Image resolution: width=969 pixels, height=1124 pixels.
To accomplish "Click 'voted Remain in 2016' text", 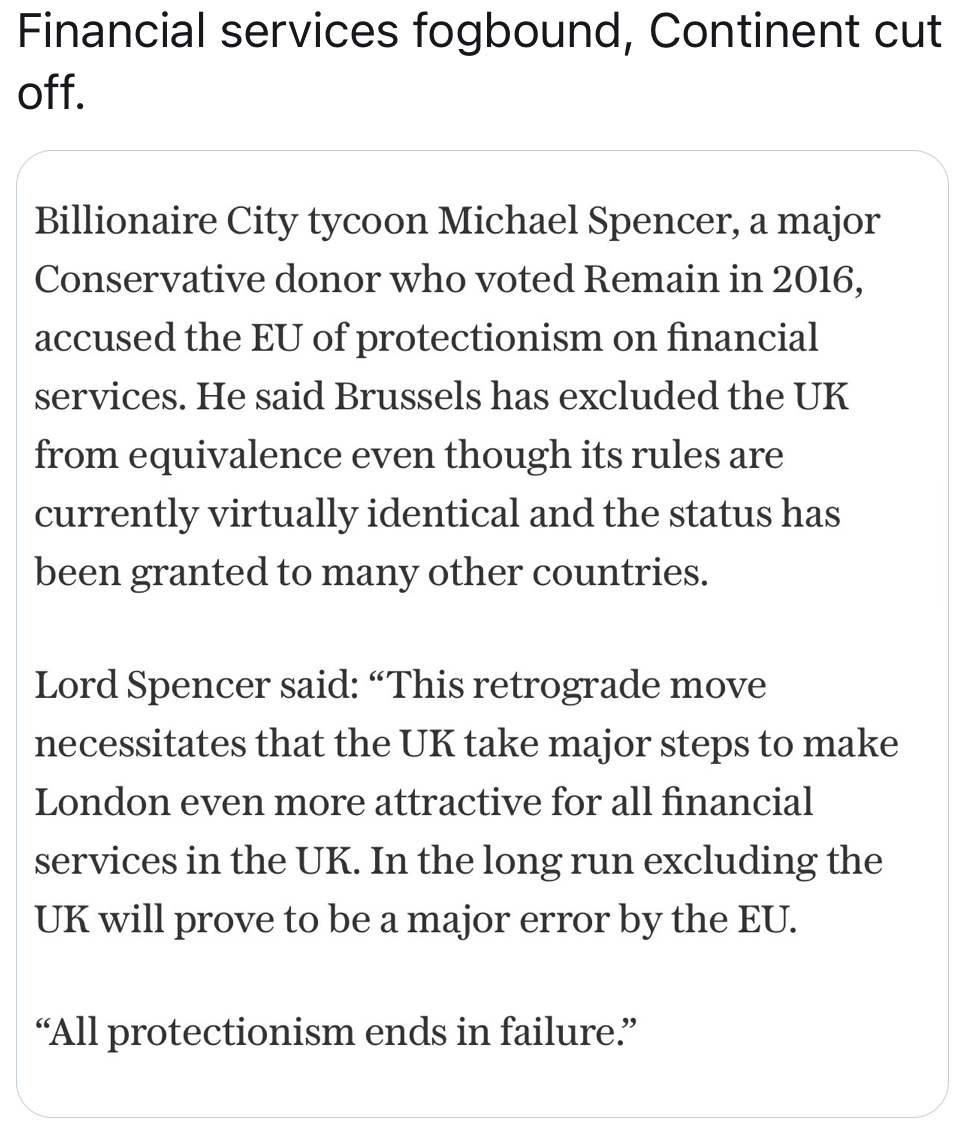I will [x=625, y=280].
